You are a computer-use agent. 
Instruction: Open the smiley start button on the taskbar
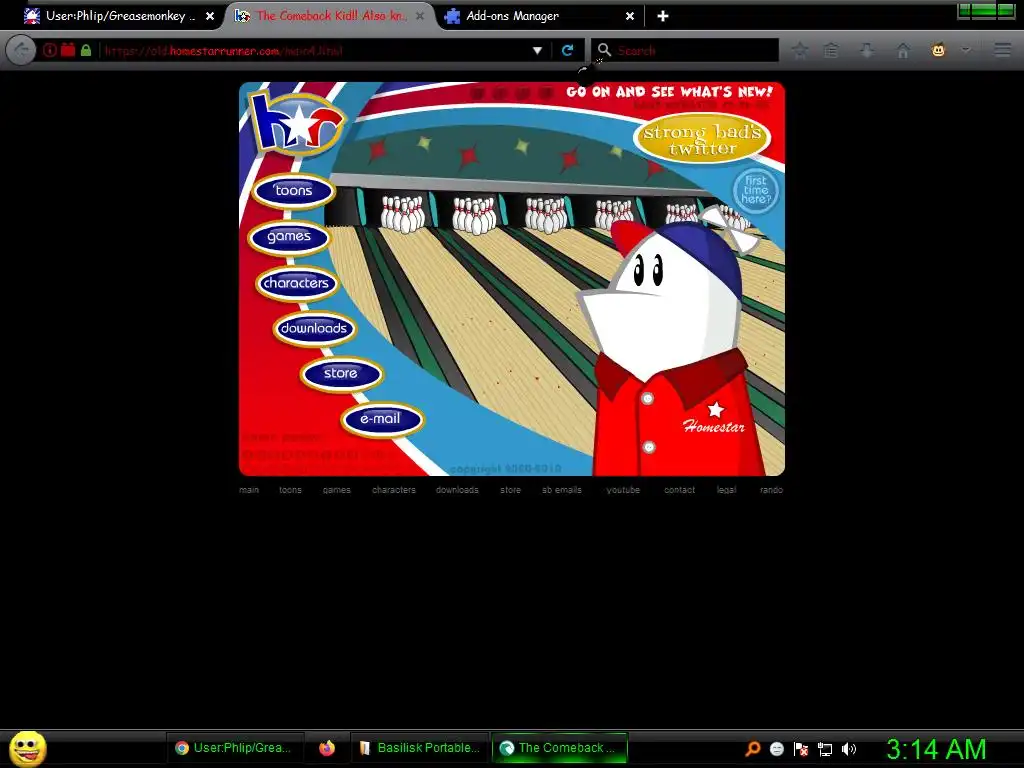[x=27, y=748]
